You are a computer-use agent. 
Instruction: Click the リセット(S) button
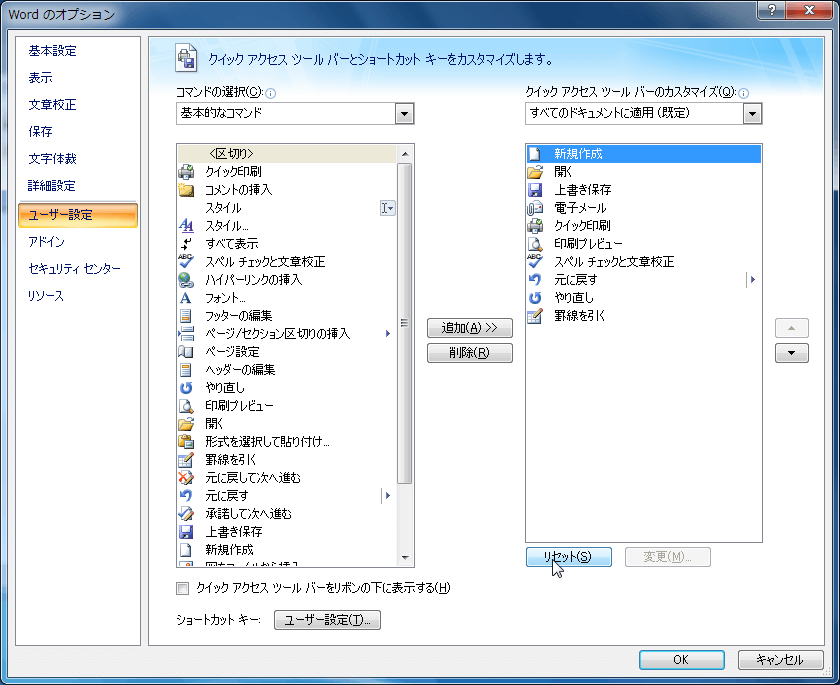(x=568, y=557)
